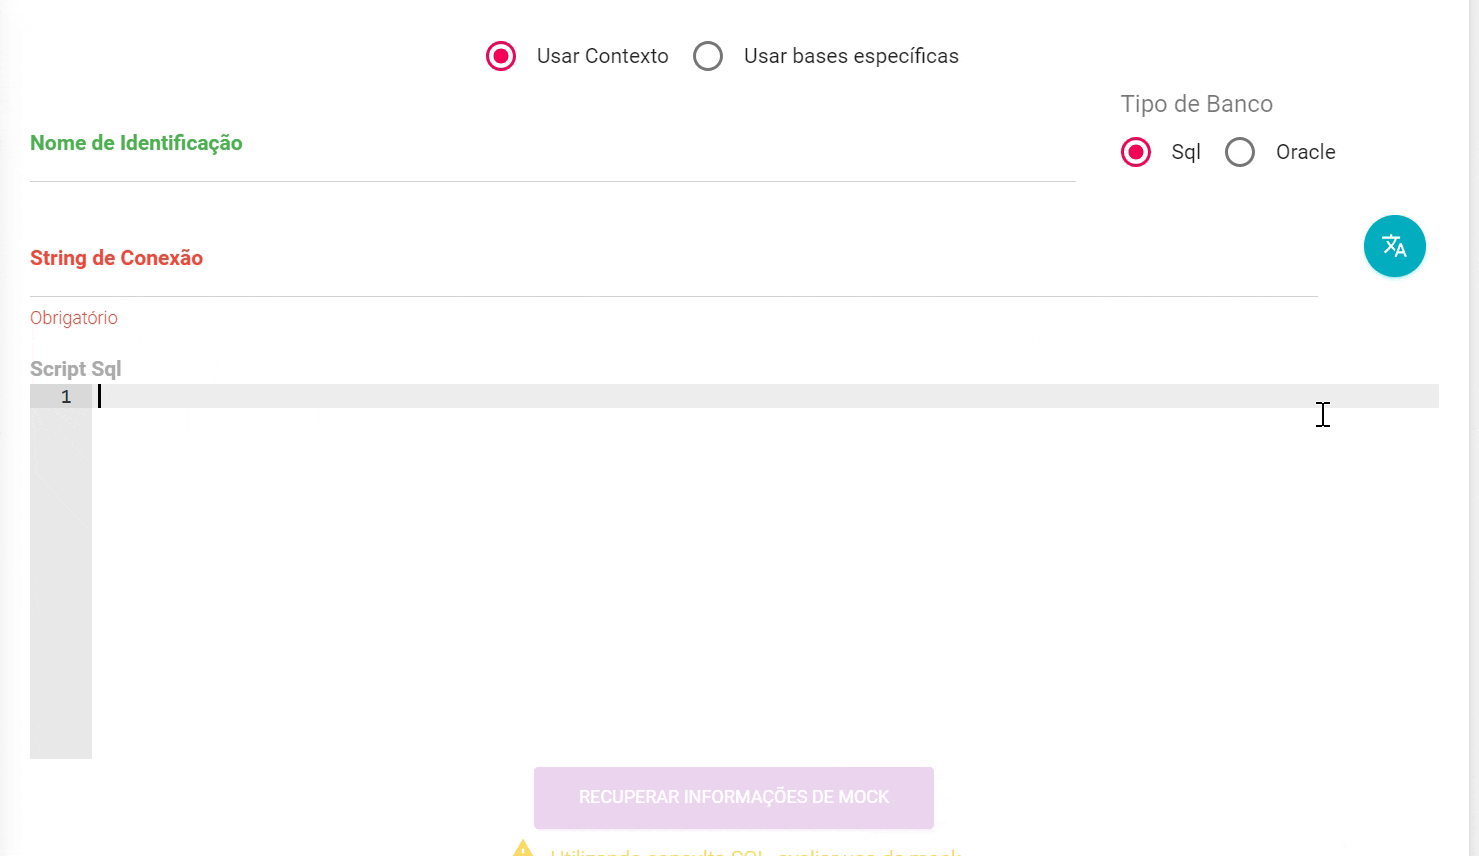This screenshot has width=1479, height=856.
Task: Click the empty gray gutter below line number 1
Action: (61, 580)
